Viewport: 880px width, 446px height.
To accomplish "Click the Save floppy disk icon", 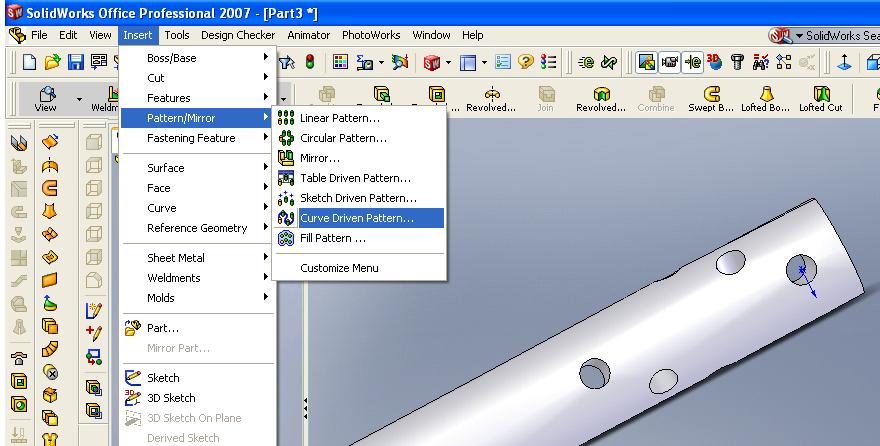I will (x=76, y=62).
